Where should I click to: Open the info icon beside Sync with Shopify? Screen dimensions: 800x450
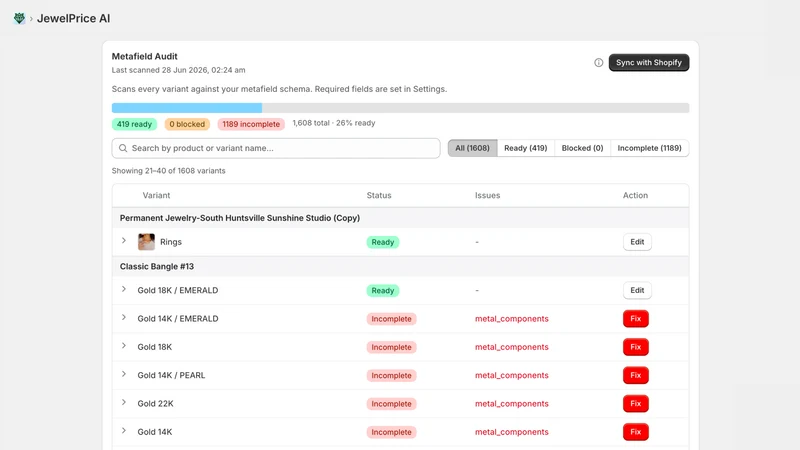(x=598, y=63)
